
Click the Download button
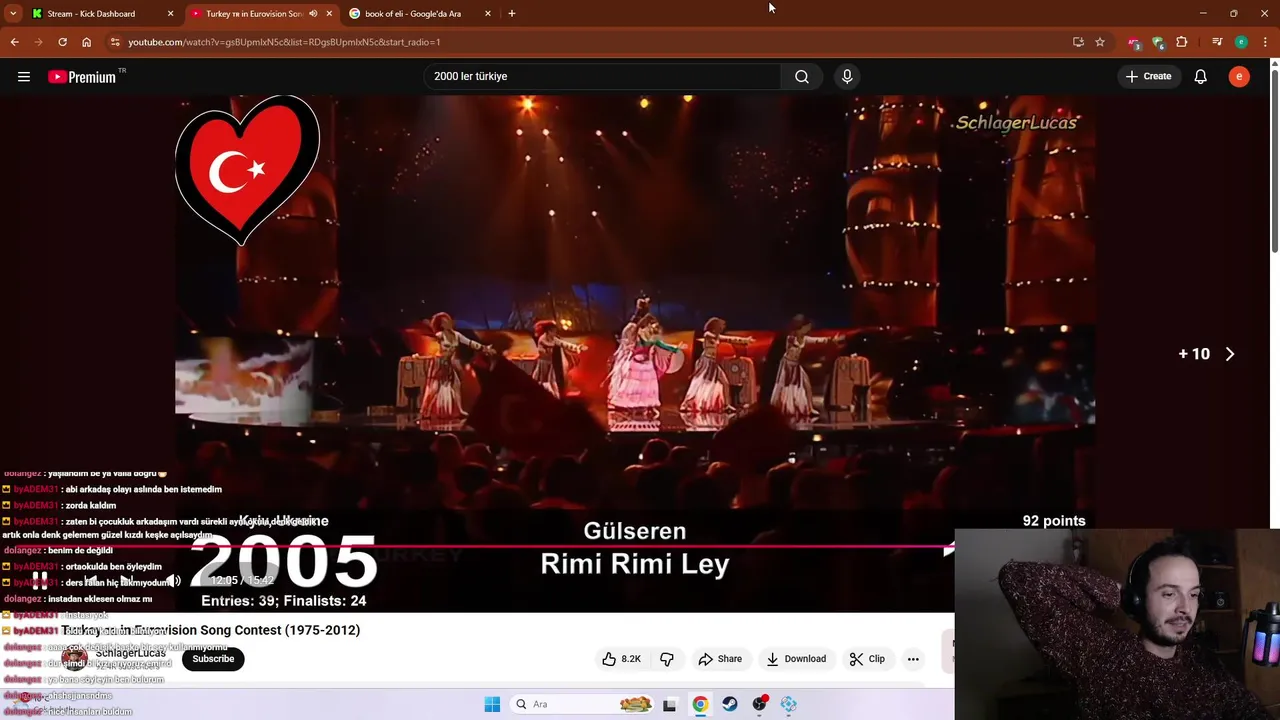click(796, 659)
